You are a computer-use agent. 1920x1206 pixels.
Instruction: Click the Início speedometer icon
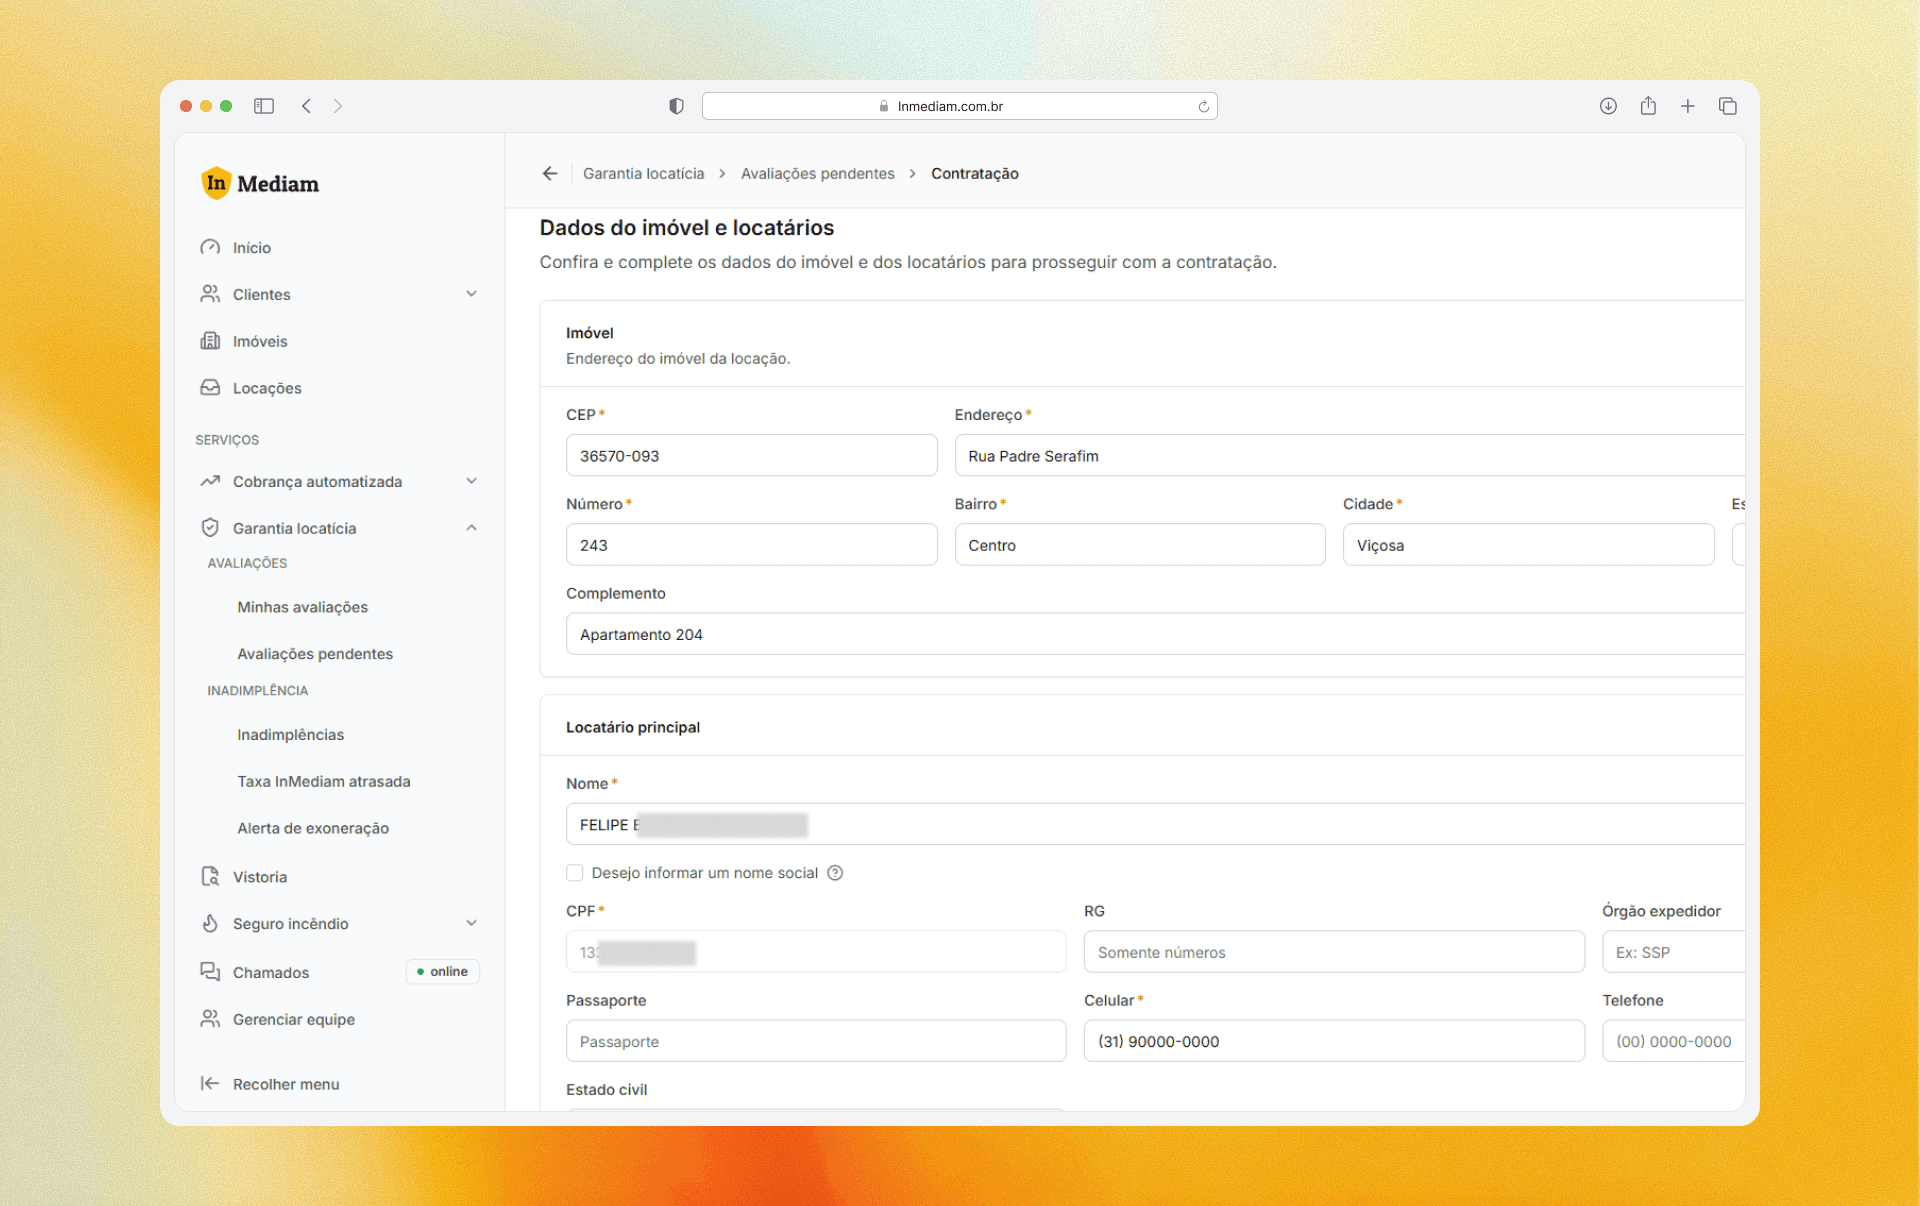(x=210, y=247)
